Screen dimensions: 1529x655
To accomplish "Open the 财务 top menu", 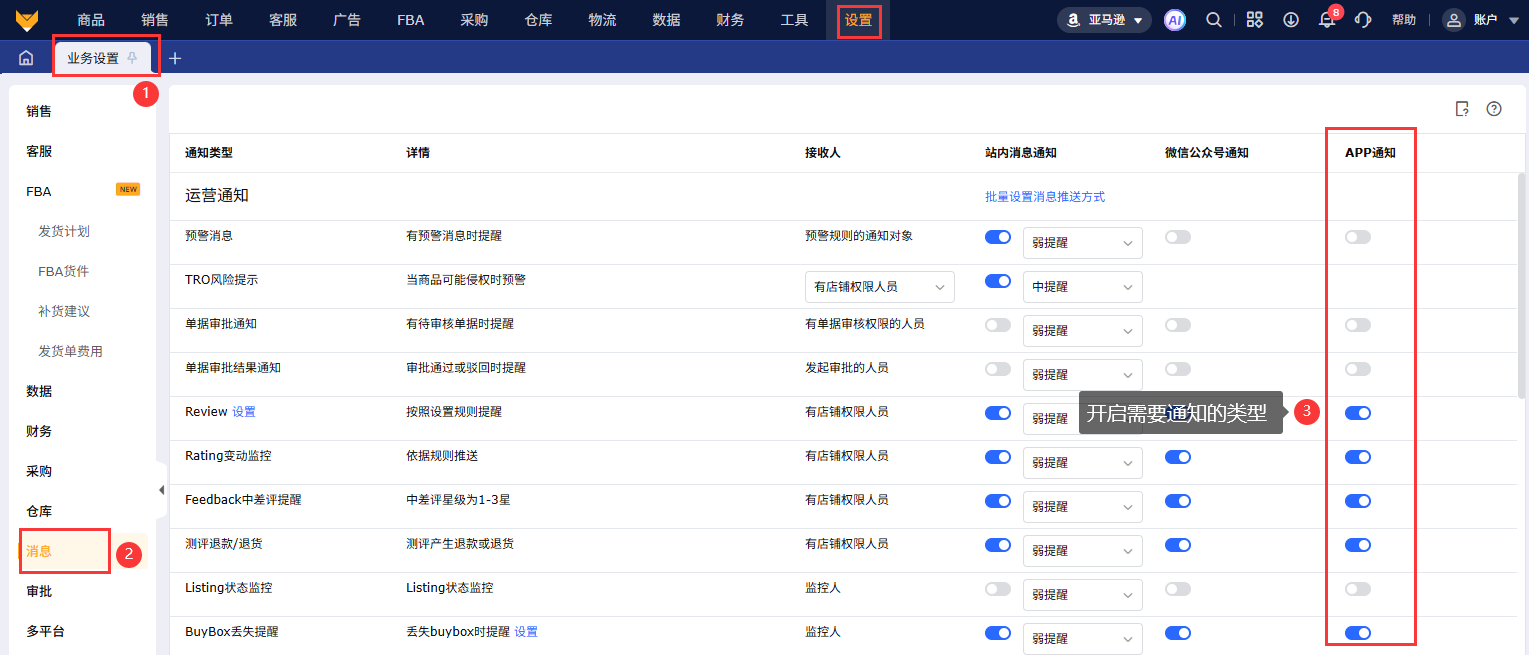I will pos(730,20).
